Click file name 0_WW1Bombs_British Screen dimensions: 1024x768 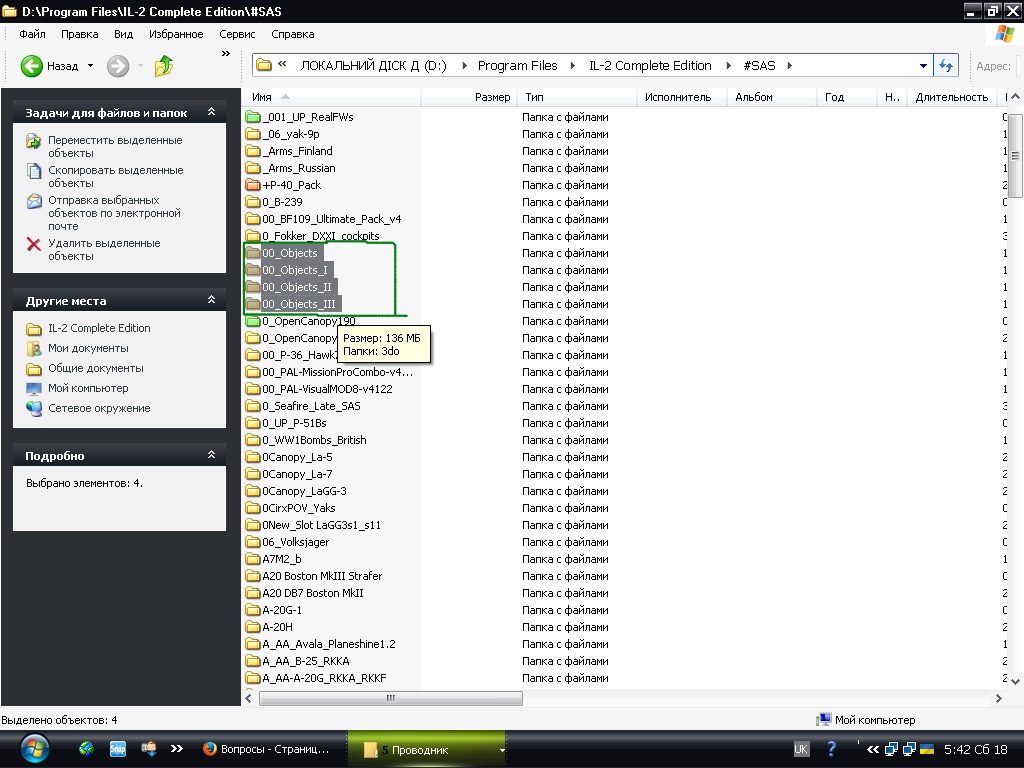(314, 440)
